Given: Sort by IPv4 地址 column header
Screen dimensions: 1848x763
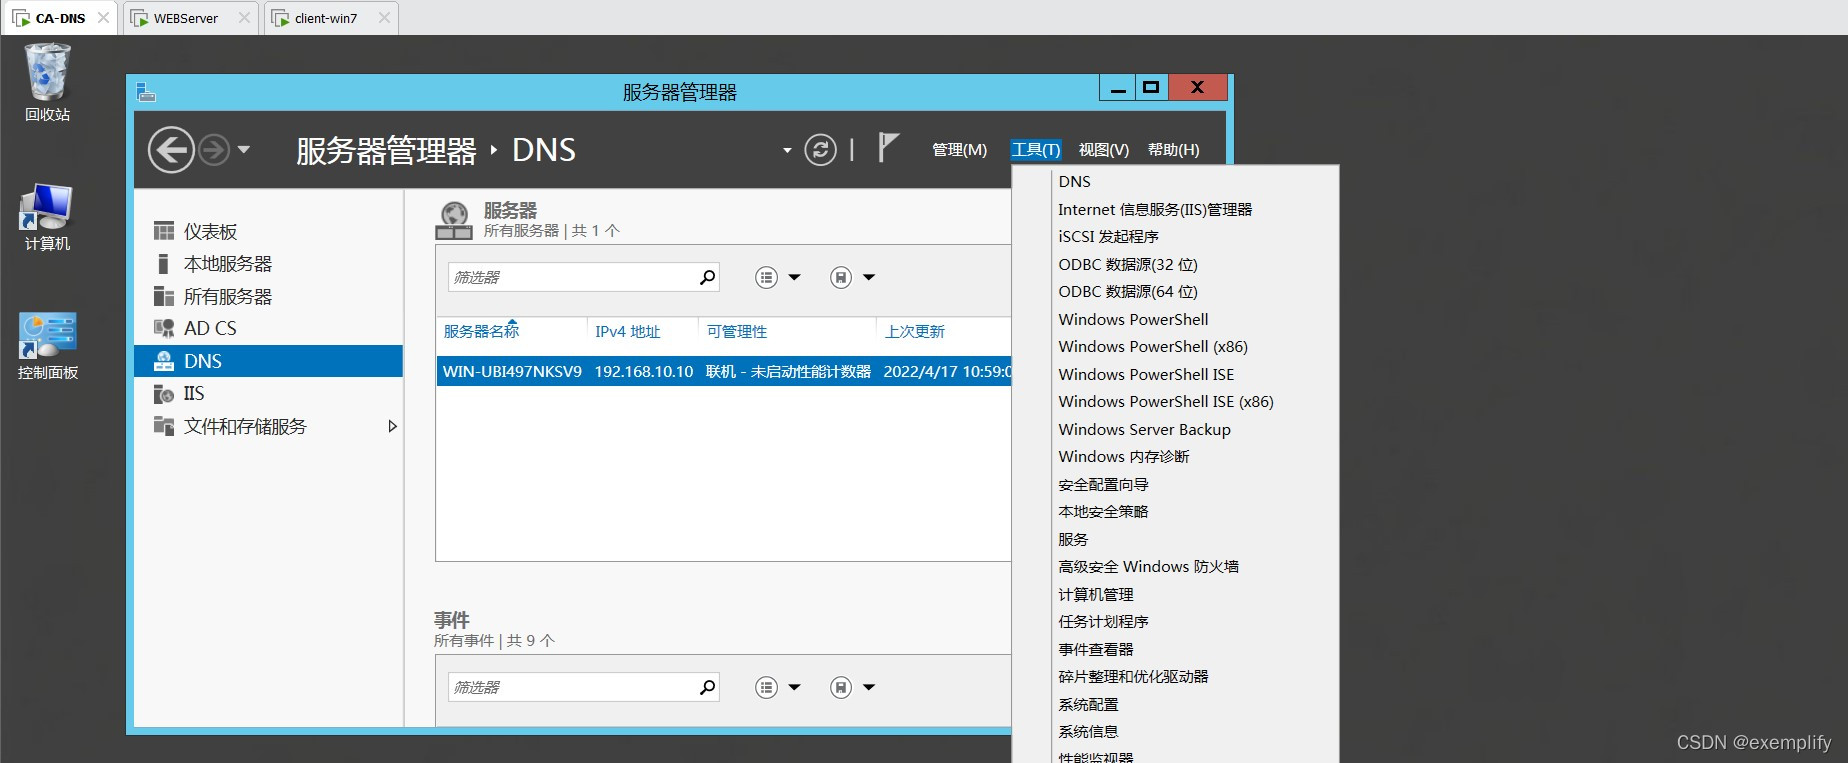Looking at the screenshot, I should click(628, 331).
